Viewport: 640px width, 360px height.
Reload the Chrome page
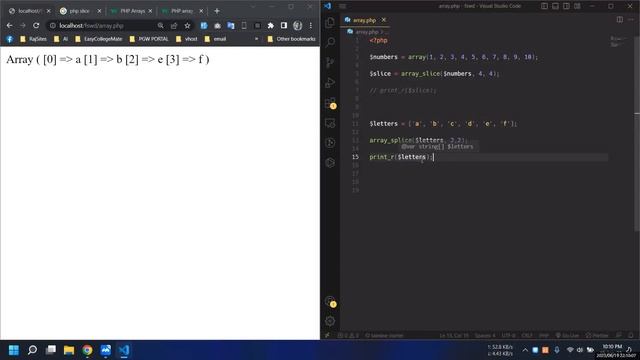coord(36,25)
